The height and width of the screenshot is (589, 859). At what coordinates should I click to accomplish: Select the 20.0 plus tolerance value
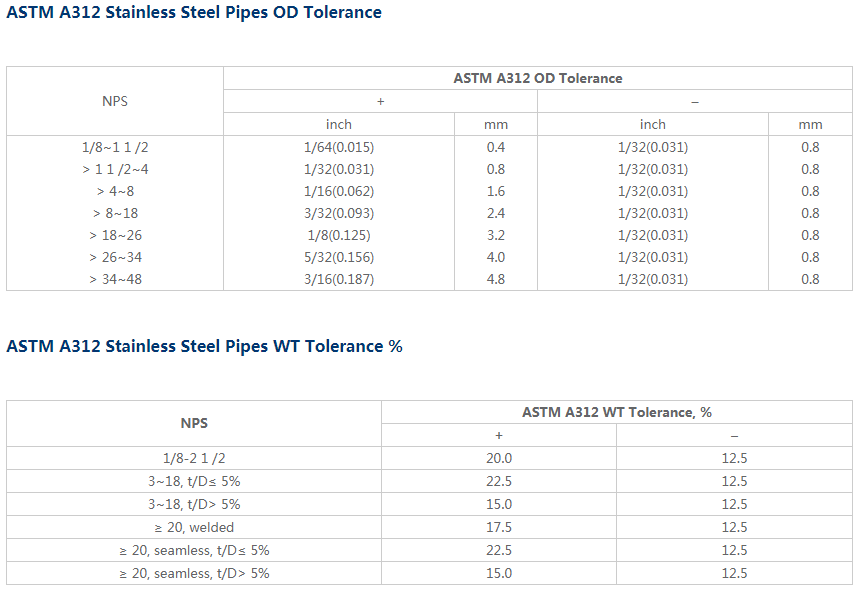point(498,458)
